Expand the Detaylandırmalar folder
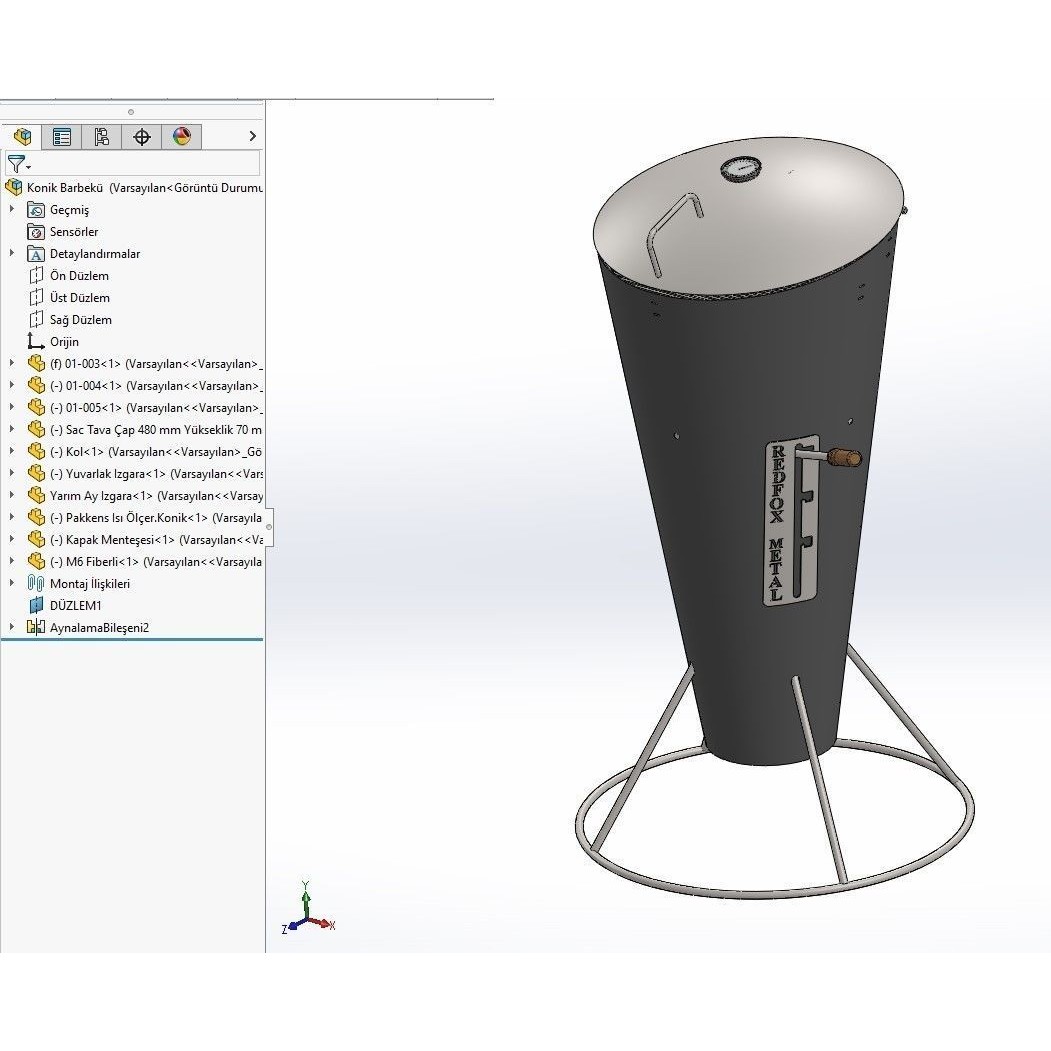The height and width of the screenshot is (1051, 1051). click(11, 253)
